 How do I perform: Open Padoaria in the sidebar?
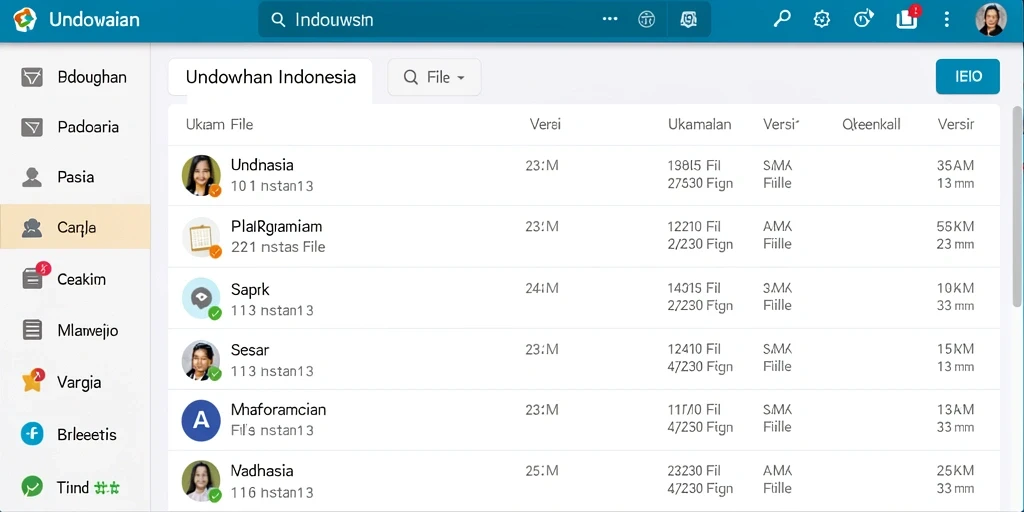(75, 127)
